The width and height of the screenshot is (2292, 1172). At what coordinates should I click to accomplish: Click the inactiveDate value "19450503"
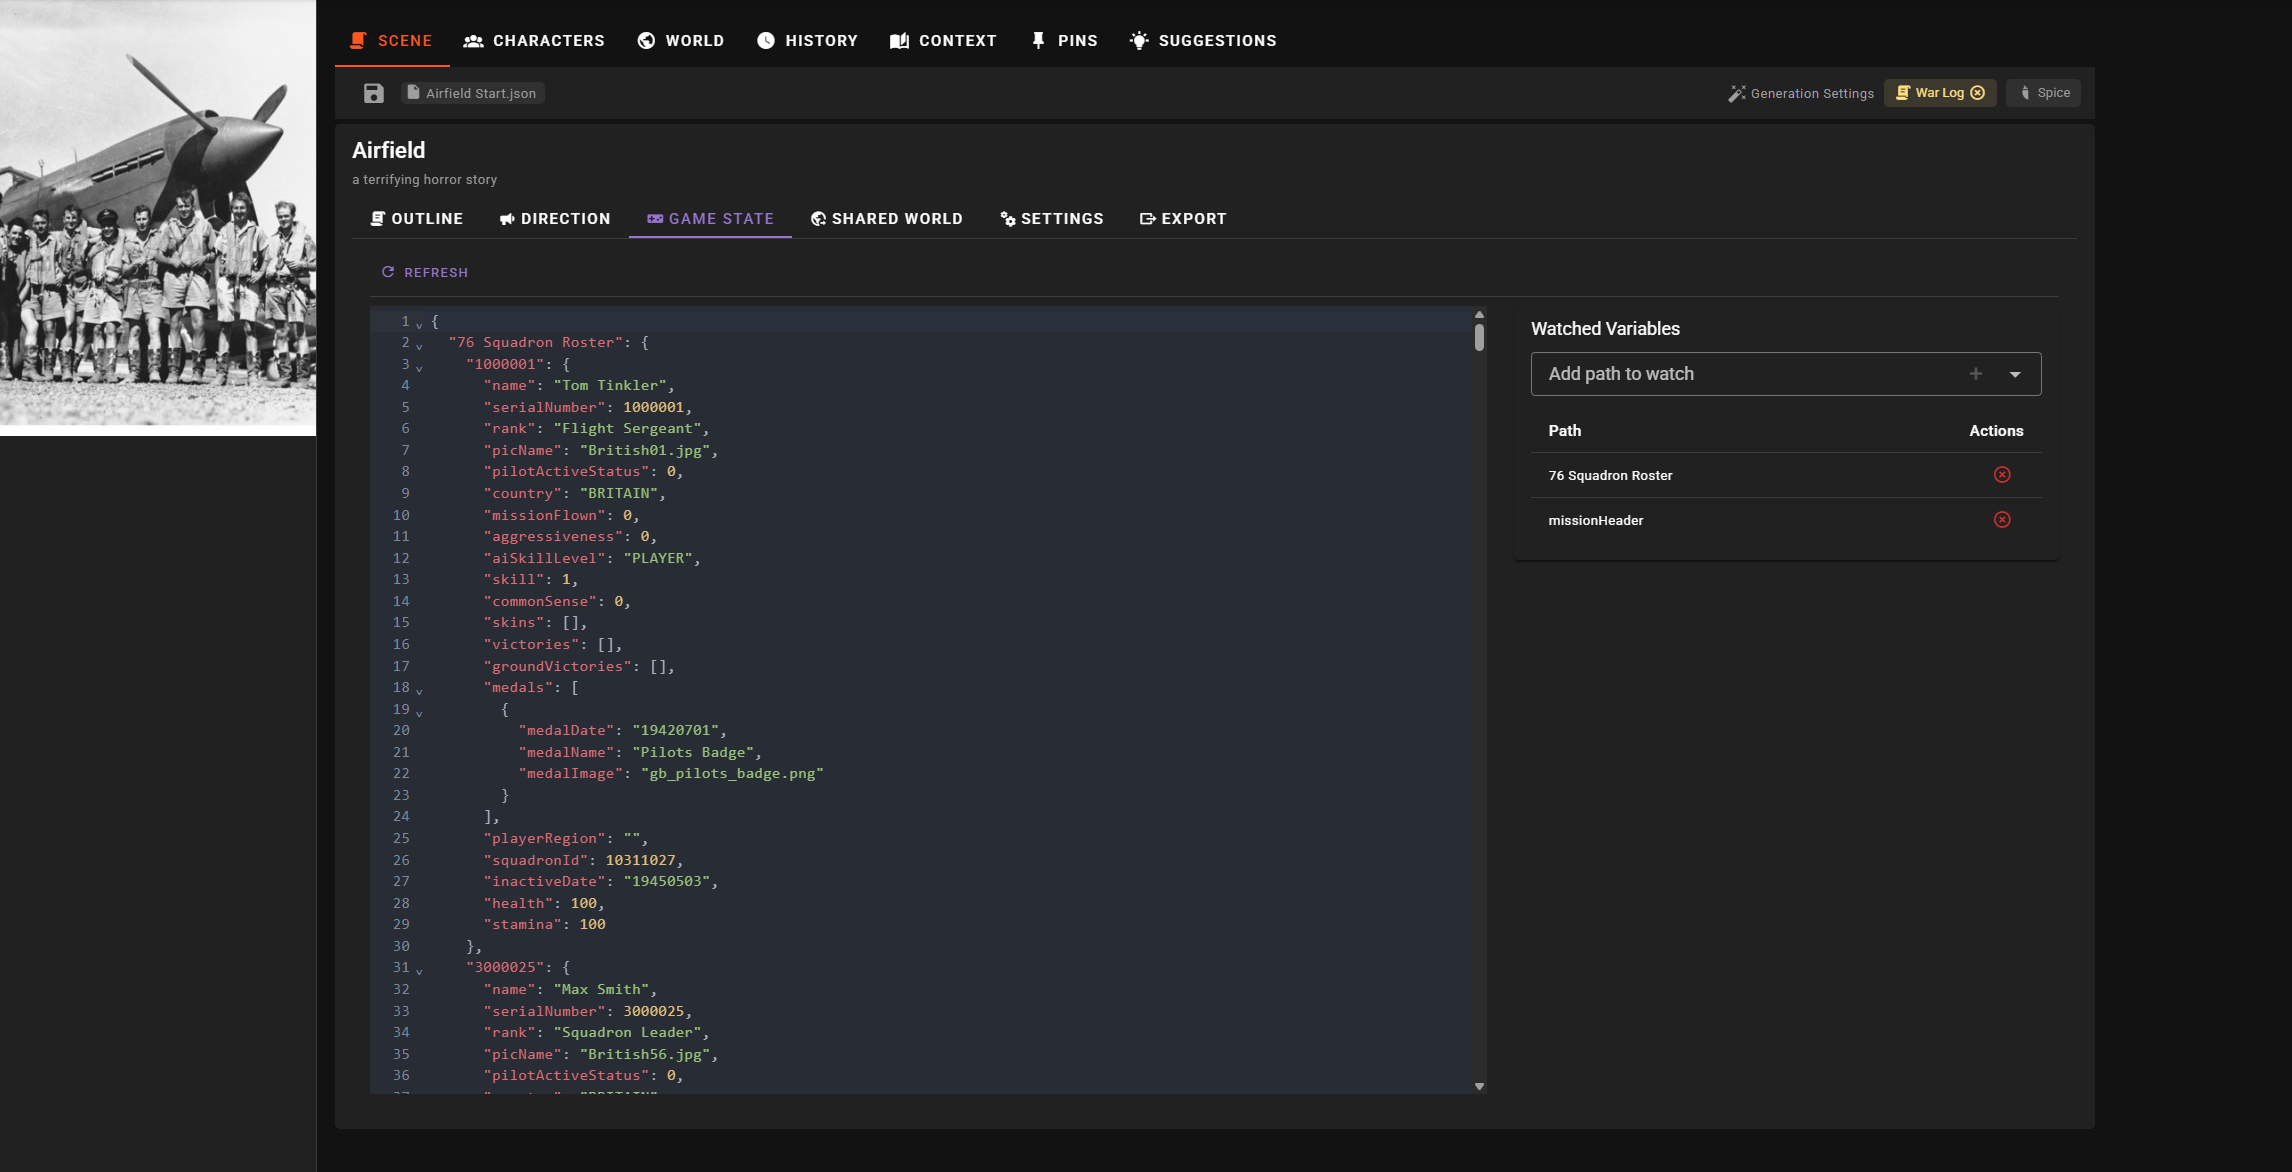667,881
